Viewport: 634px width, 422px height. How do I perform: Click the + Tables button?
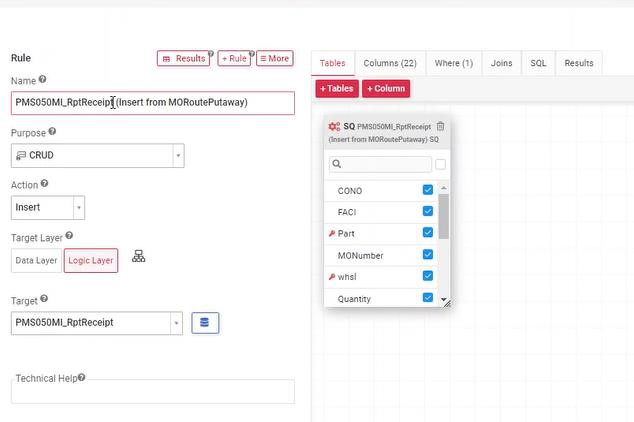pyautogui.click(x=337, y=89)
